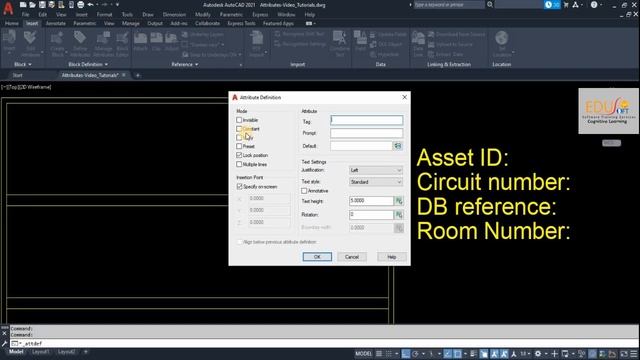Open the Justification dropdown
640x360 pixels.
tap(376, 170)
